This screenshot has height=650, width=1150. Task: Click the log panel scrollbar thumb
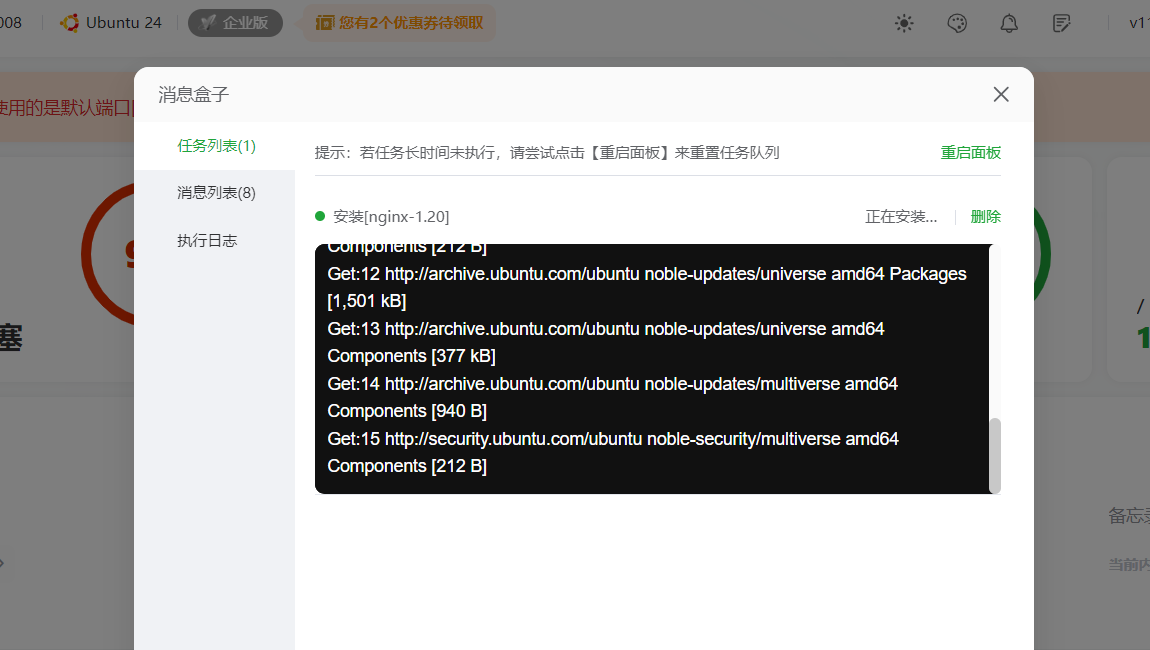(995, 457)
